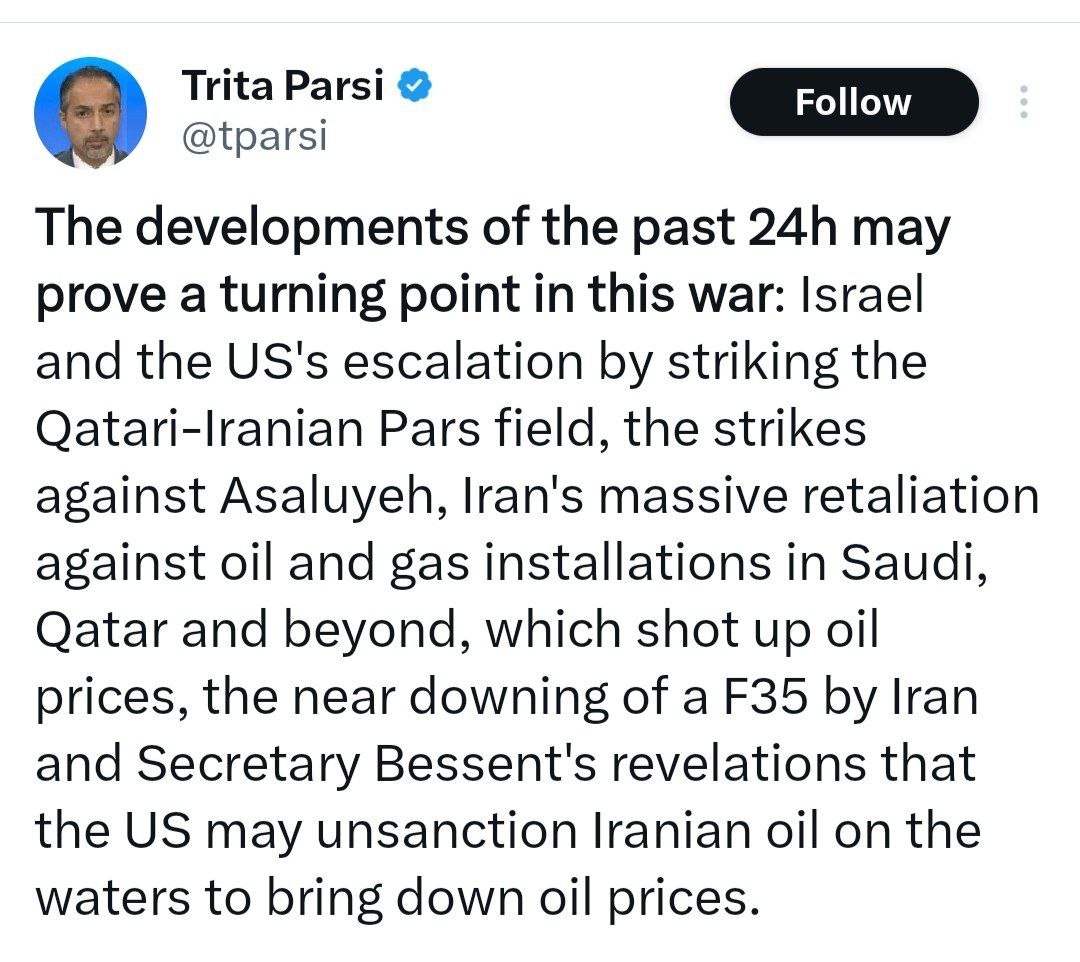Open Trita Parsi's profile picture
The width and height of the screenshot is (1080, 962).
pos(90,112)
